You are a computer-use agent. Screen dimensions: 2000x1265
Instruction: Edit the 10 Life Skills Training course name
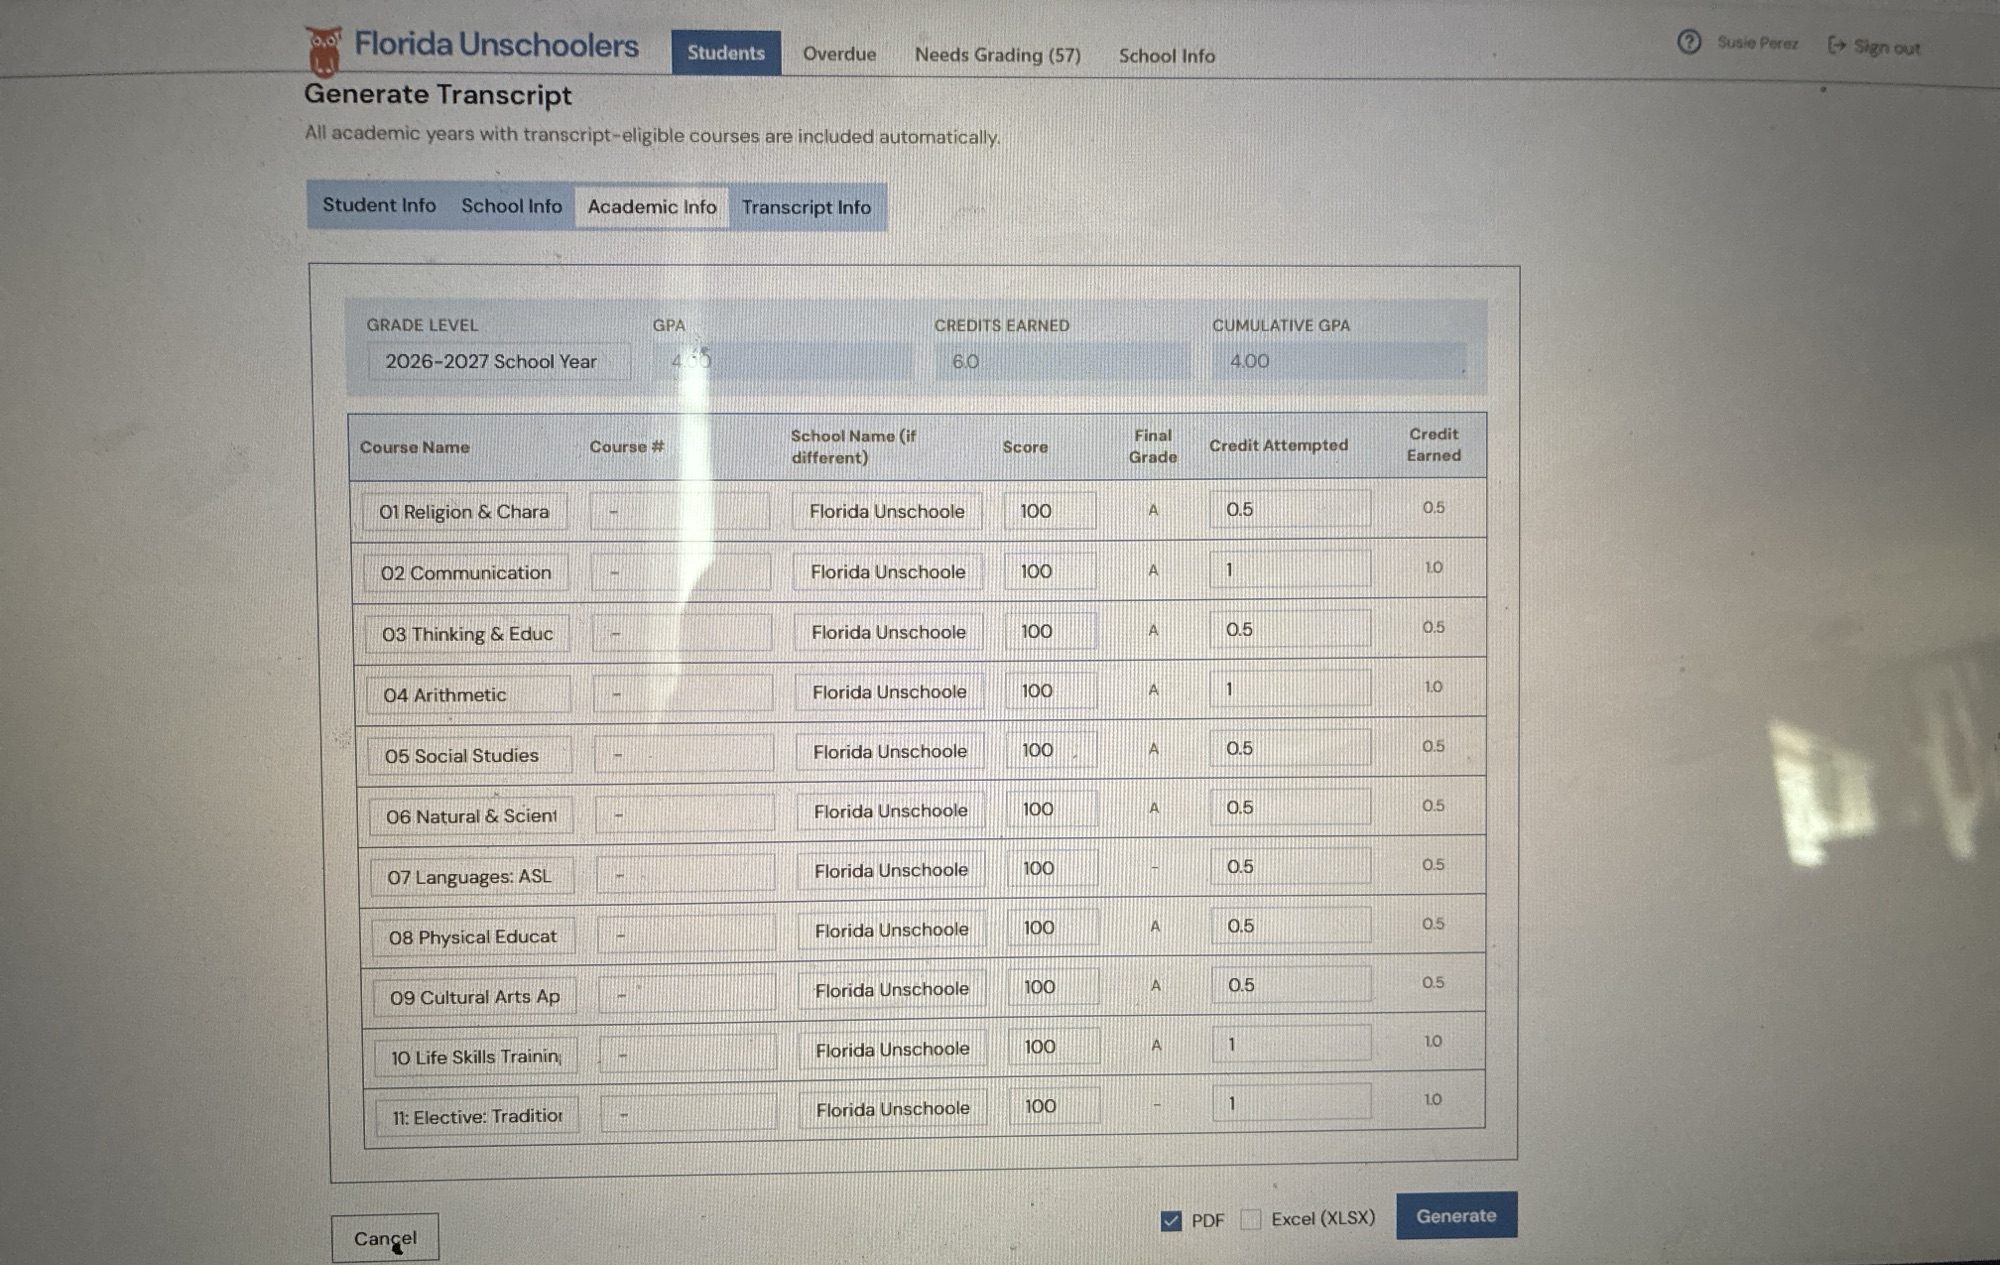point(474,1057)
